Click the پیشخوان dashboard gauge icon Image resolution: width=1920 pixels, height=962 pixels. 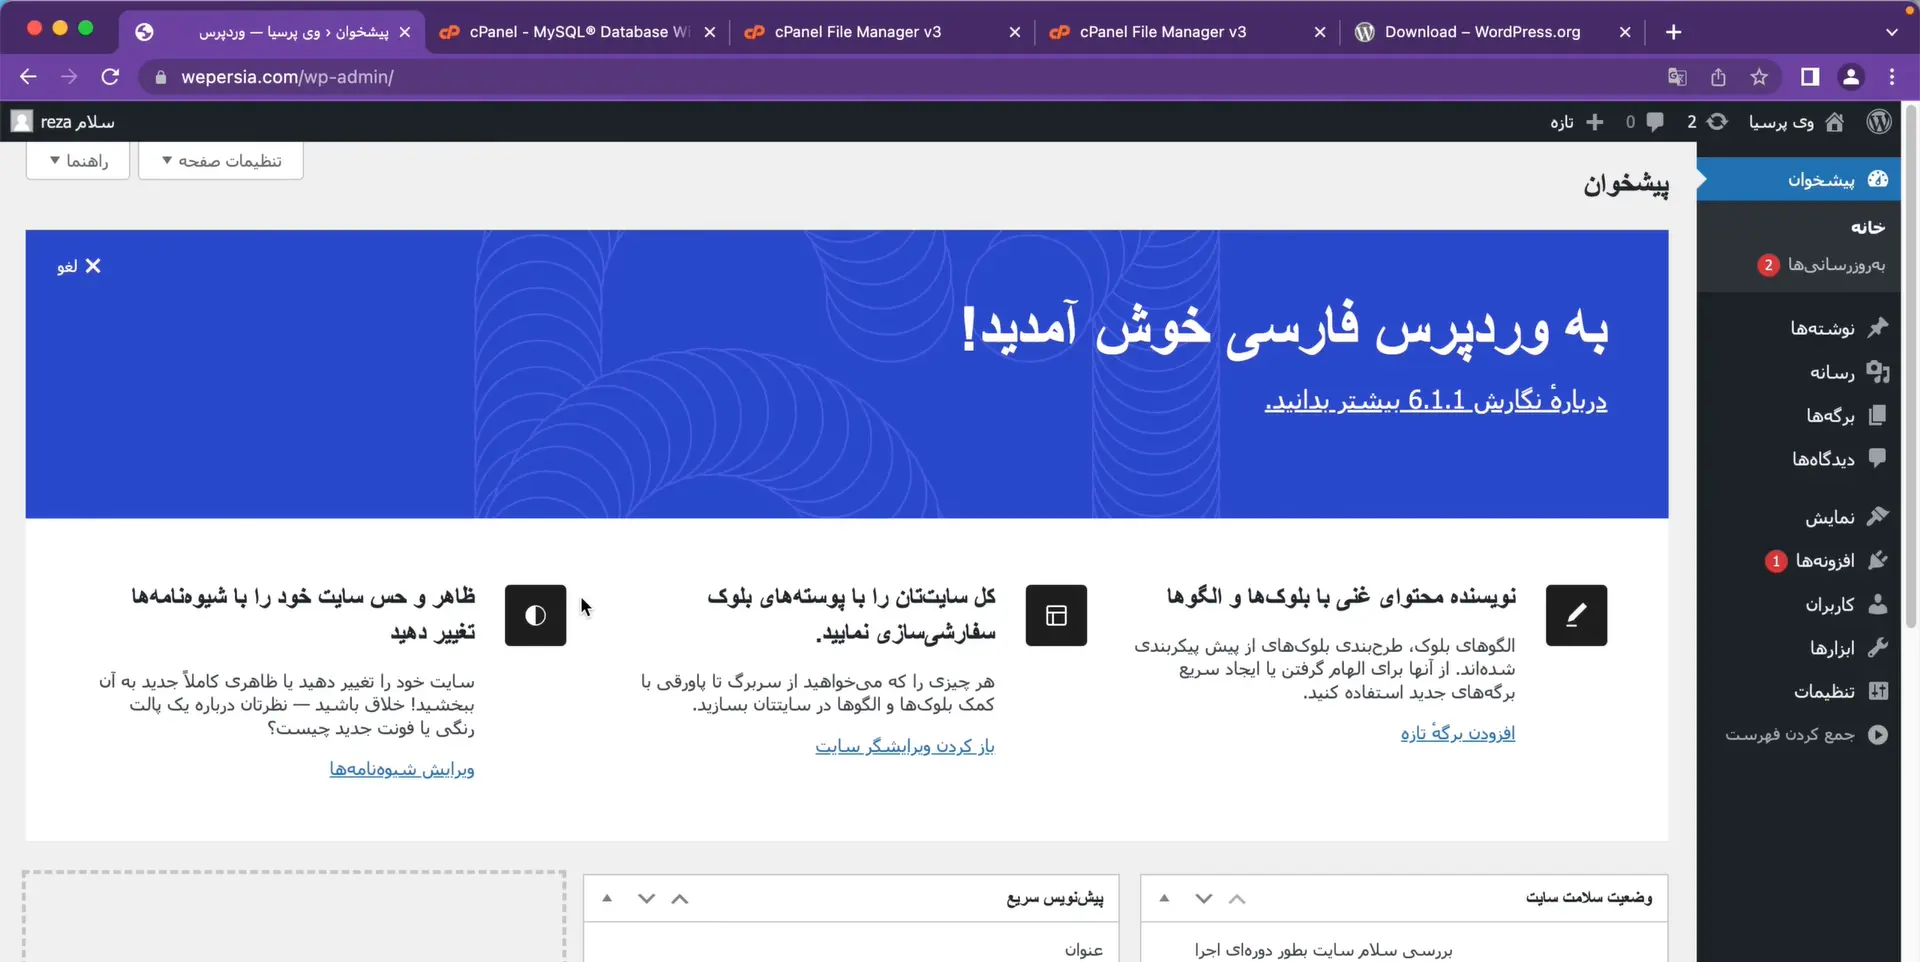[x=1878, y=179]
